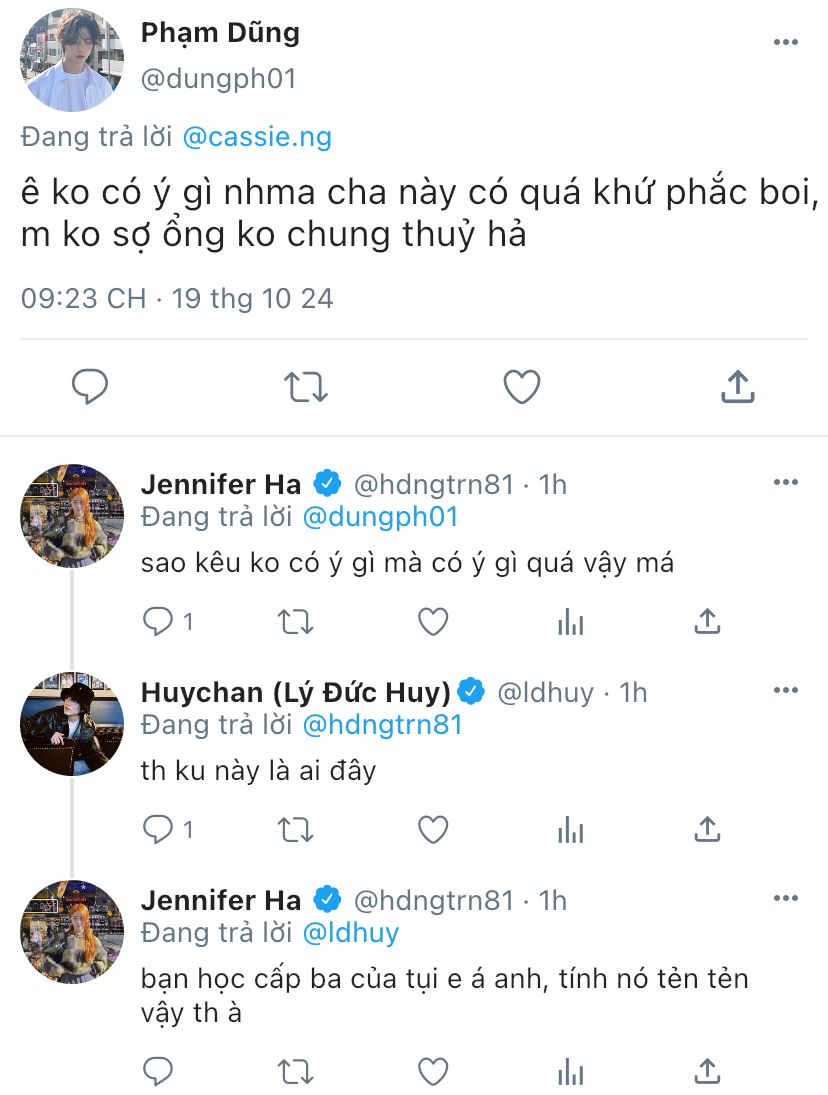Like Huychan's reply

point(433,829)
